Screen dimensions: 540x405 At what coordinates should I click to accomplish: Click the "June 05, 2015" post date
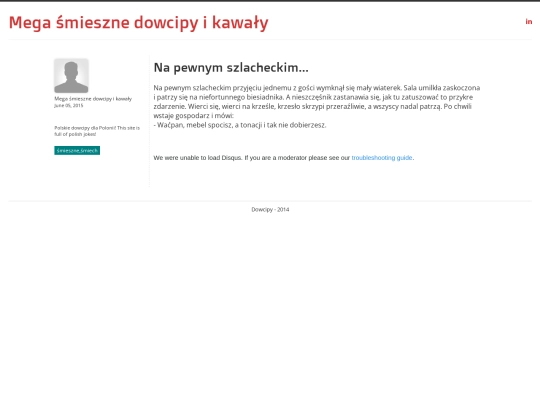[69, 105]
